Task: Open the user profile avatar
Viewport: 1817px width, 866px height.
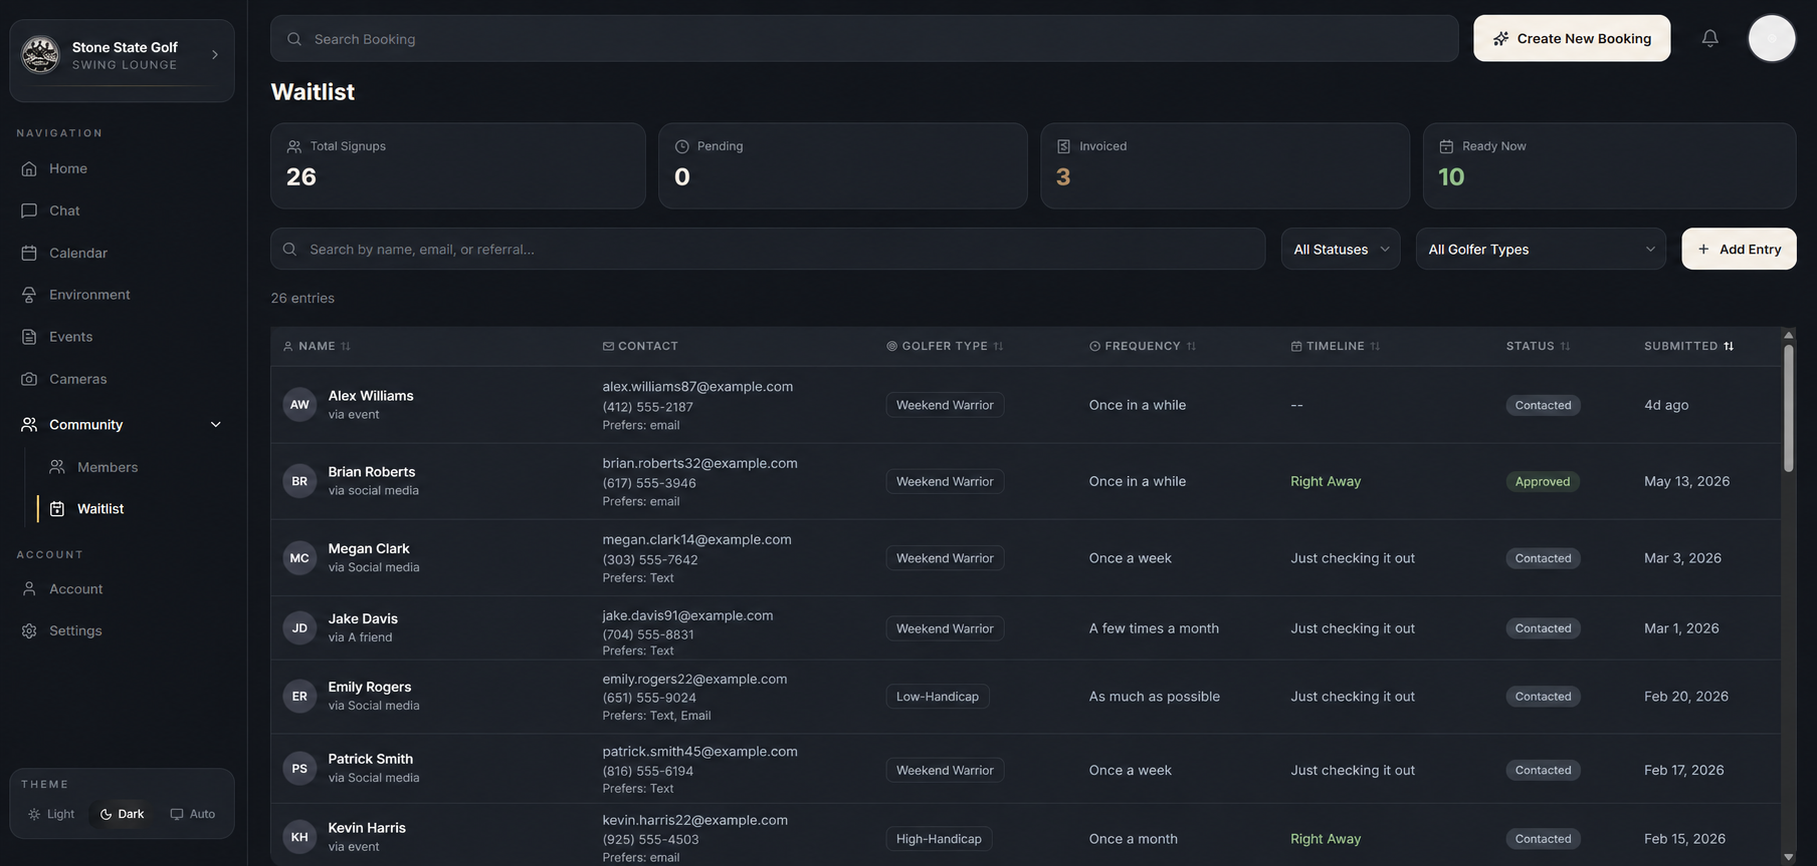Action: pos(1771,38)
